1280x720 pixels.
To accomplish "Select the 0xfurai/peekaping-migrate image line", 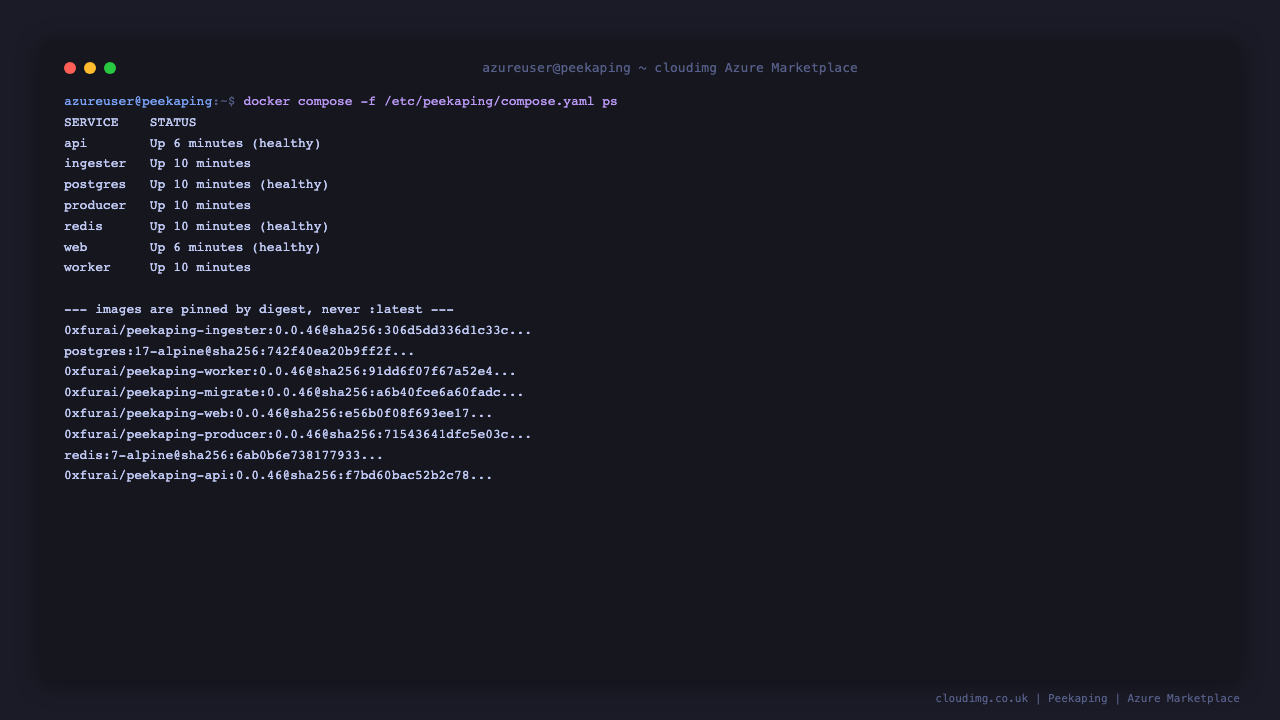I will click(x=294, y=392).
